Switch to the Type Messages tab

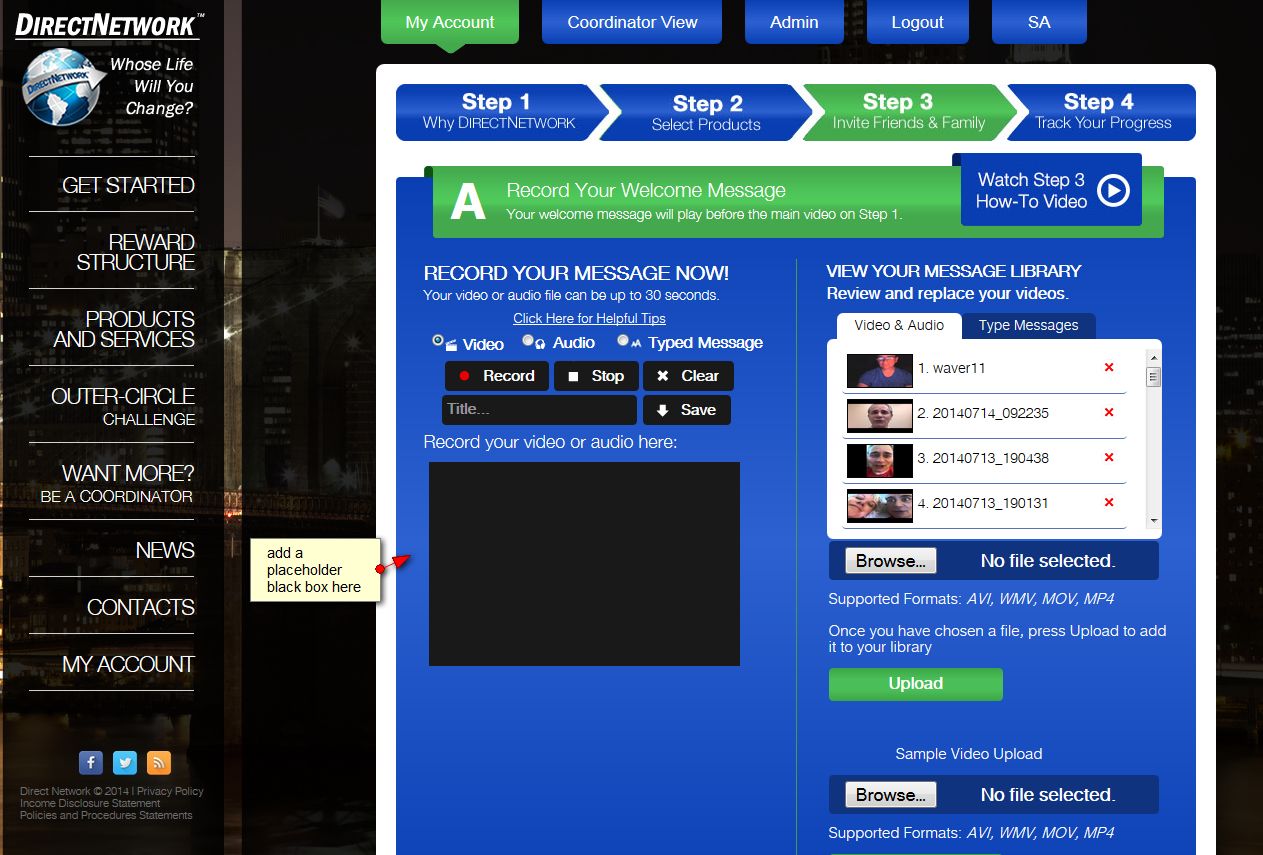[1028, 326]
